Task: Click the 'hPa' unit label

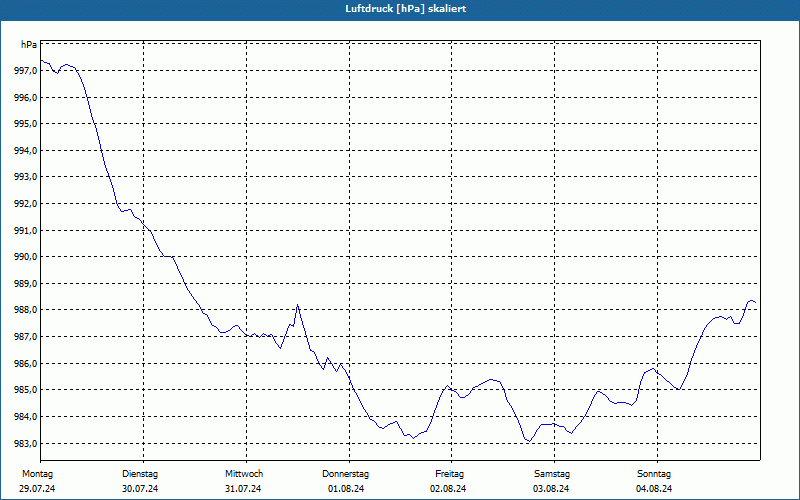Action: pyautogui.click(x=29, y=45)
